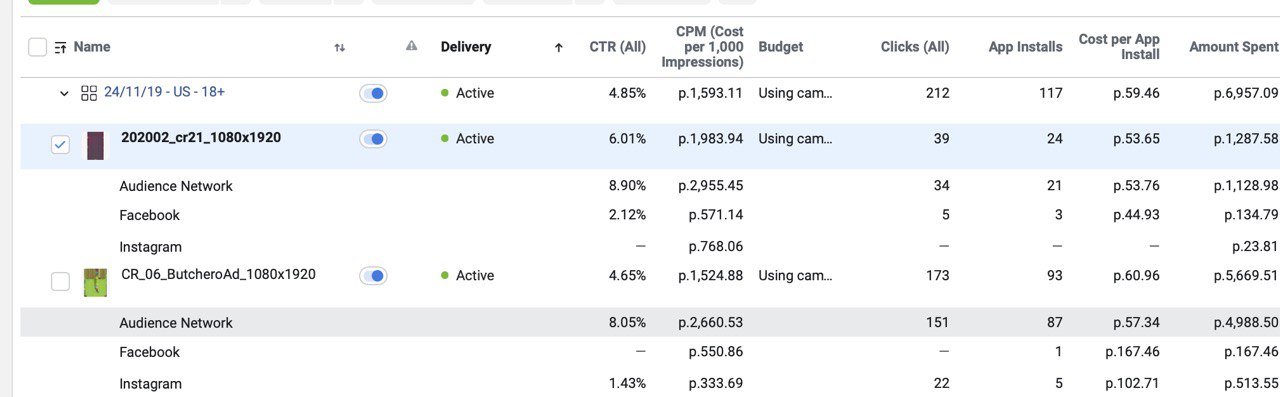Open the 24/11/19 - US - 18+ link
Image resolution: width=1280 pixels, height=397 pixels.
coord(164,92)
